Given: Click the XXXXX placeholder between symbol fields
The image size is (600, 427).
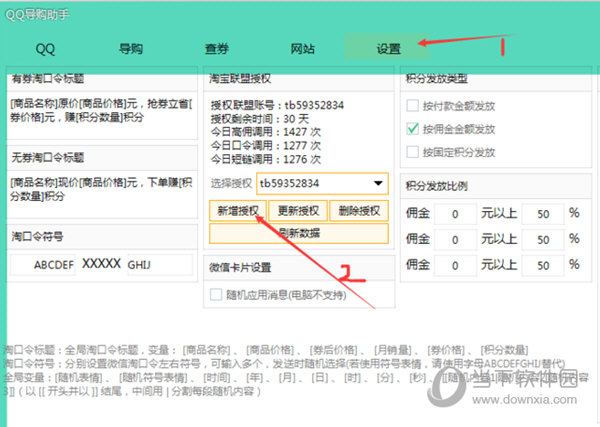Looking at the screenshot, I should (101, 263).
